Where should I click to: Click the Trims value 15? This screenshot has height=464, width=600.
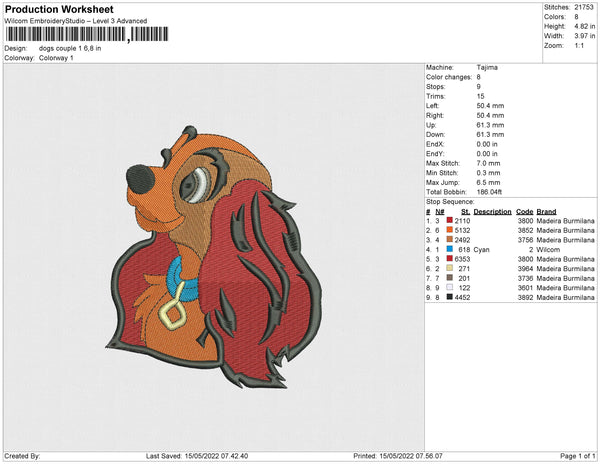pyautogui.click(x=481, y=96)
